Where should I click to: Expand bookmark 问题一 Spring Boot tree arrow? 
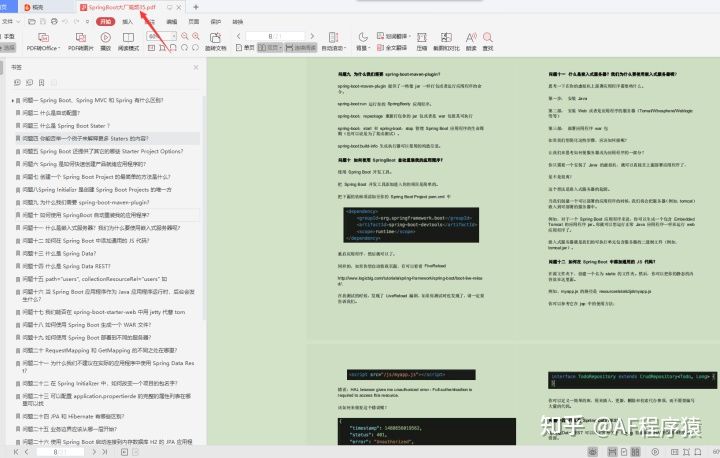pos(12,100)
